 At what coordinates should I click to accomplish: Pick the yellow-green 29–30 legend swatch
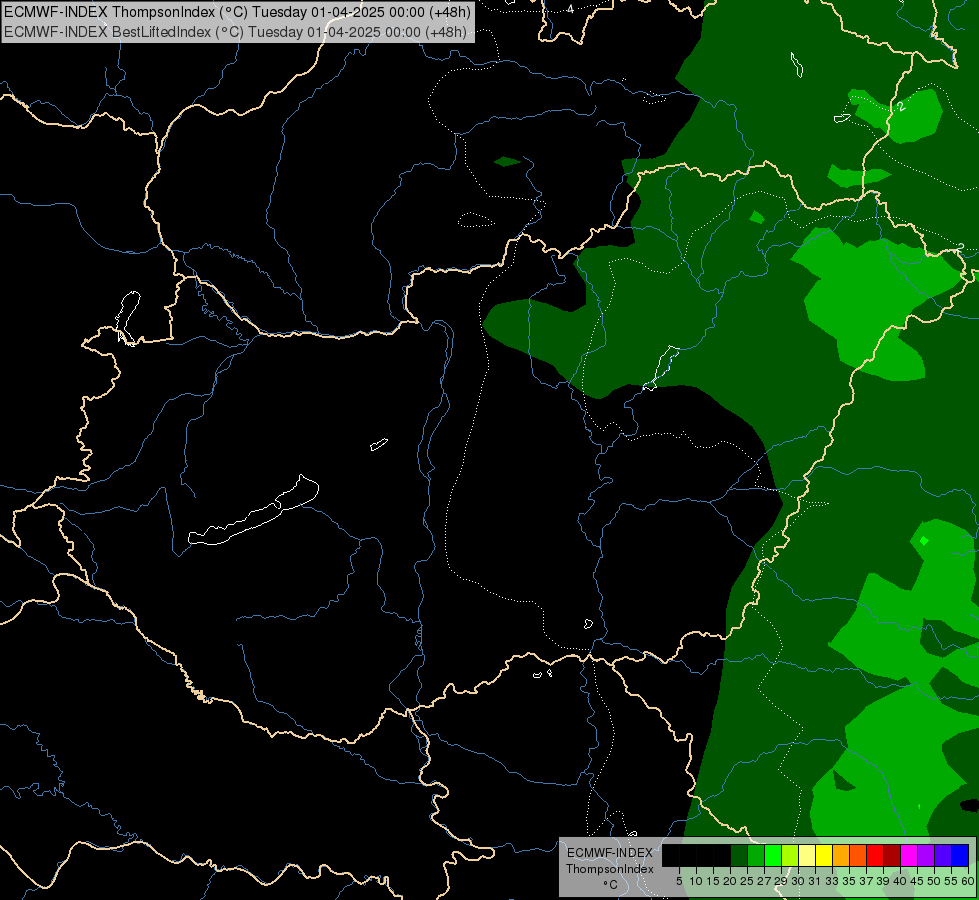click(790, 855)
